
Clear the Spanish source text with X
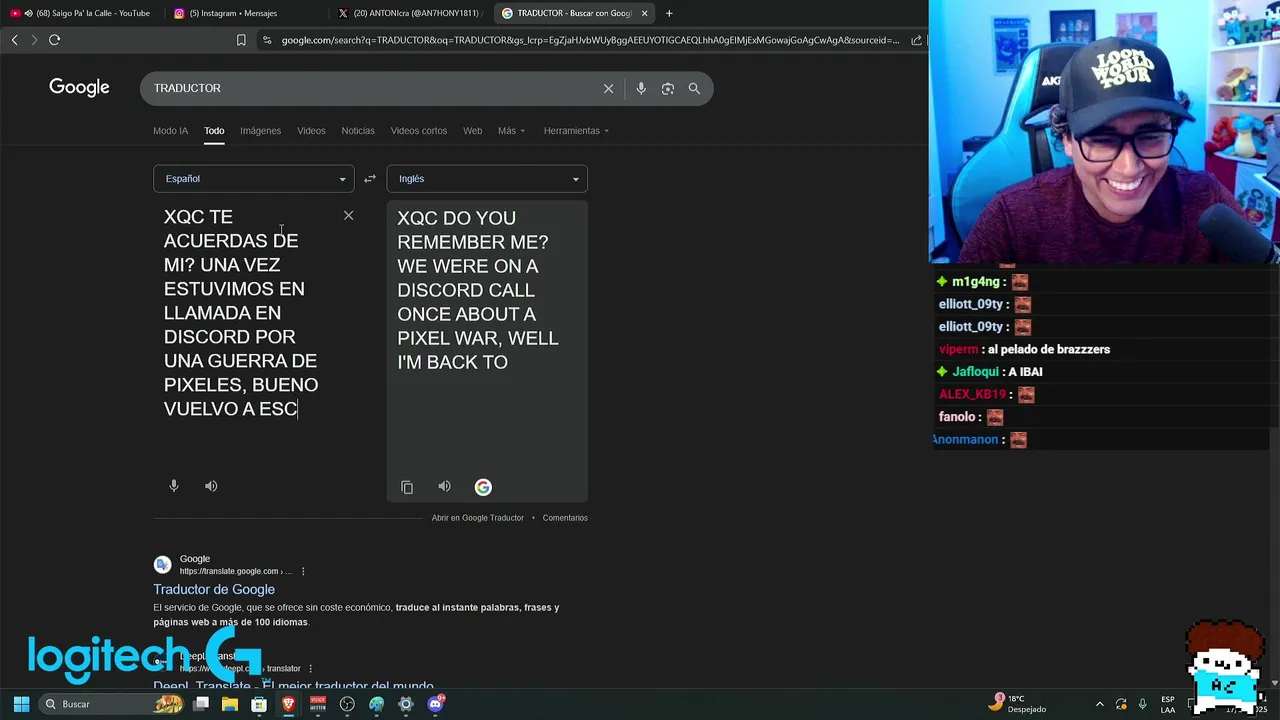coord(348,215)
